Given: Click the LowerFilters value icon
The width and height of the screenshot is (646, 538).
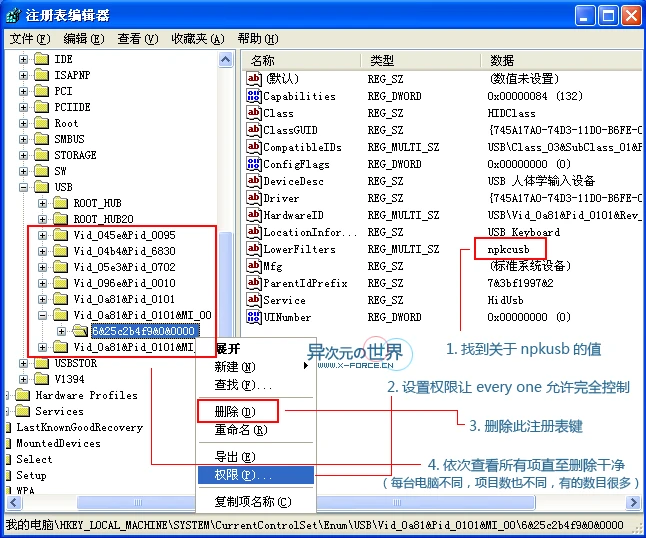Looking at the screenshot, I should (253, 249).
